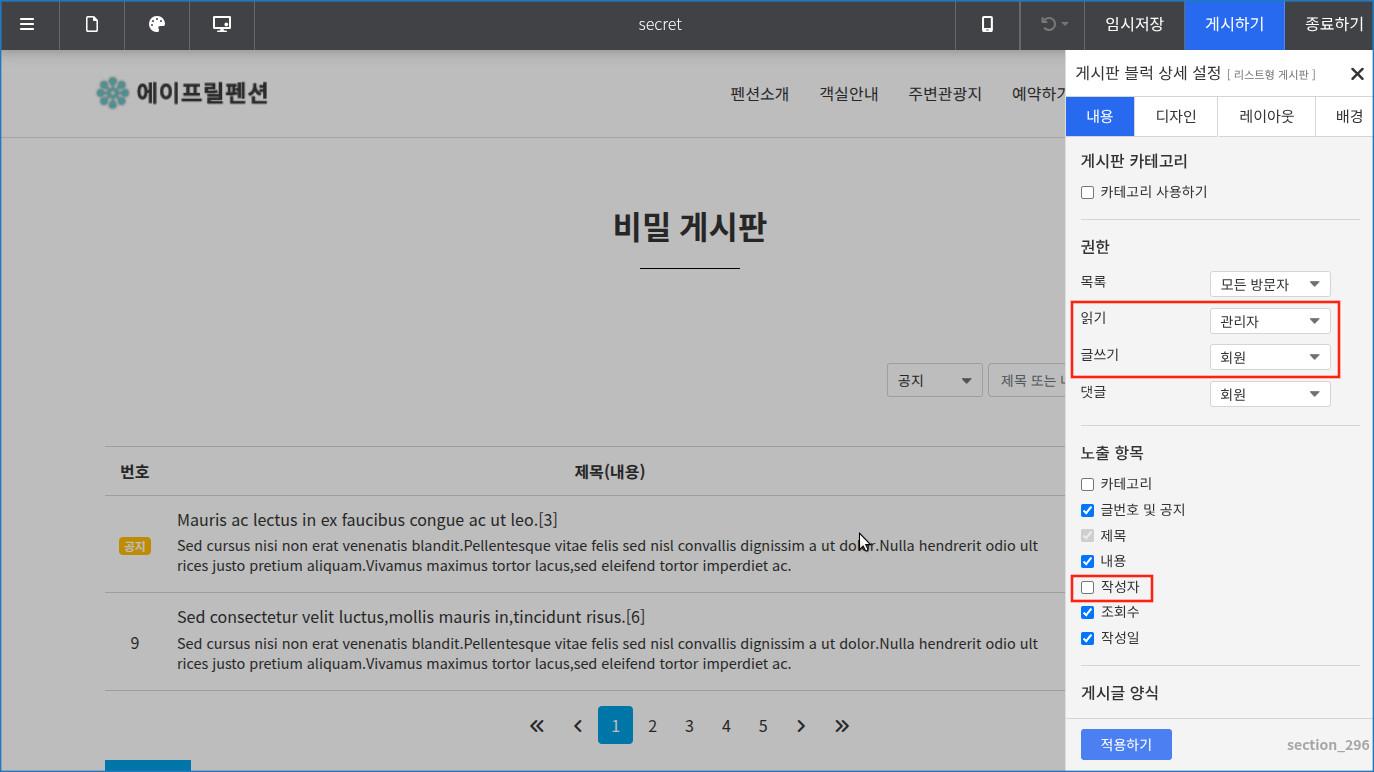Click the page document icon
The image size is (1374, 772).
tap(92, 24)
